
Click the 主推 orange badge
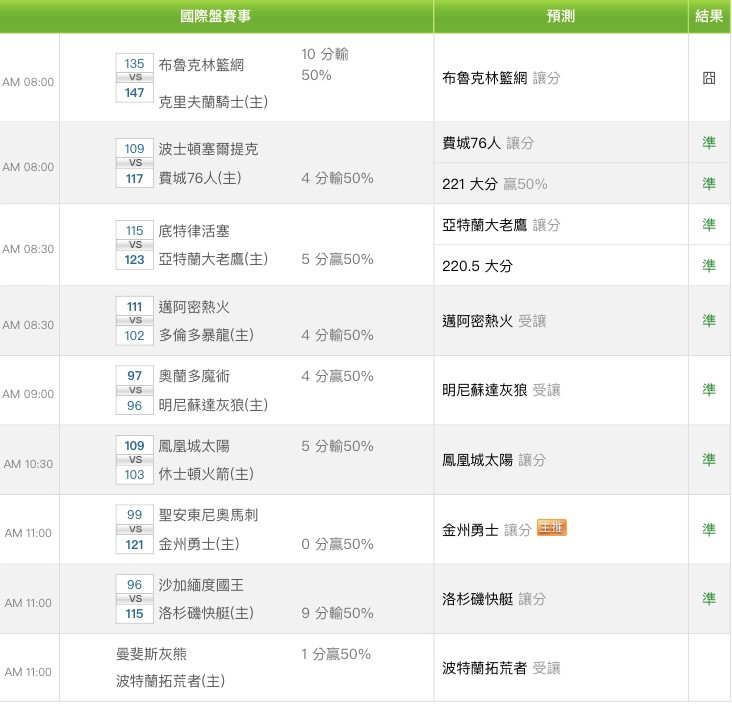(552, 528)
